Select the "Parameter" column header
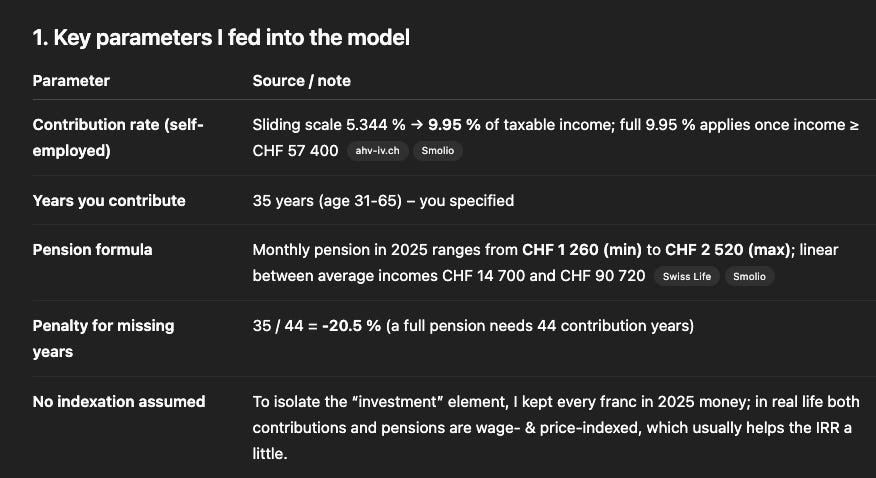The height and width of the screenshot is (478, 876). [x=71, y=80]
